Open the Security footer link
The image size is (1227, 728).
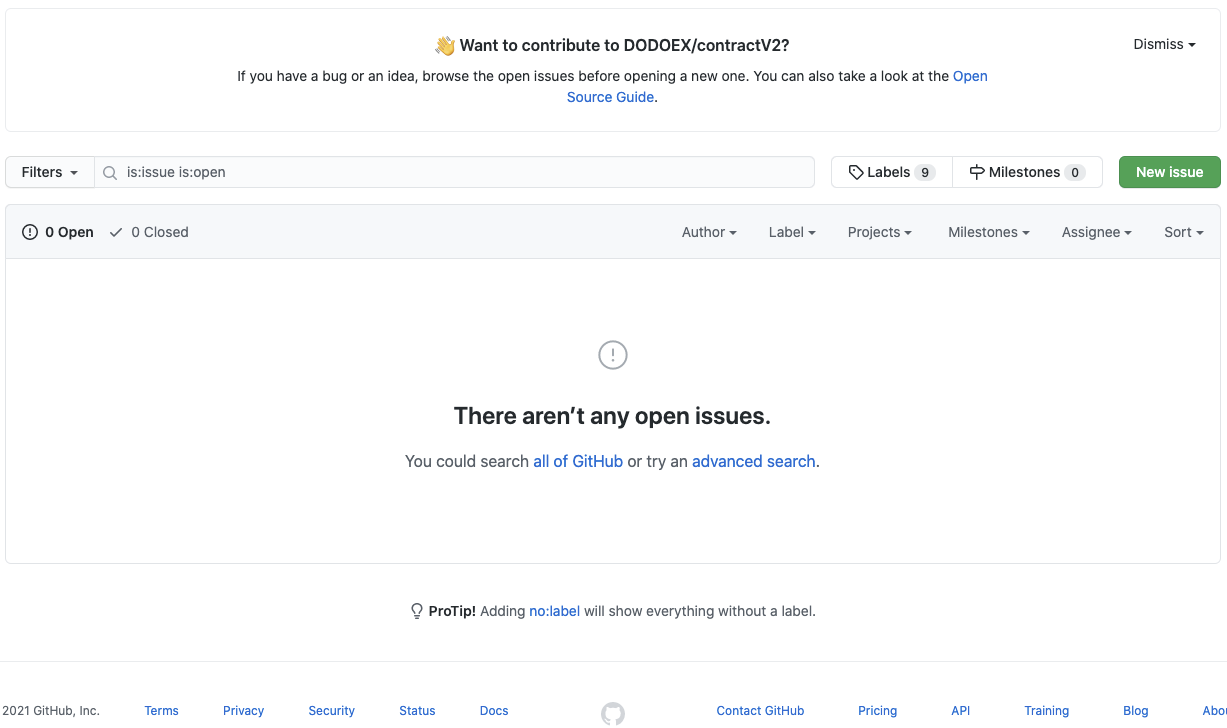[x=331, y=711]
